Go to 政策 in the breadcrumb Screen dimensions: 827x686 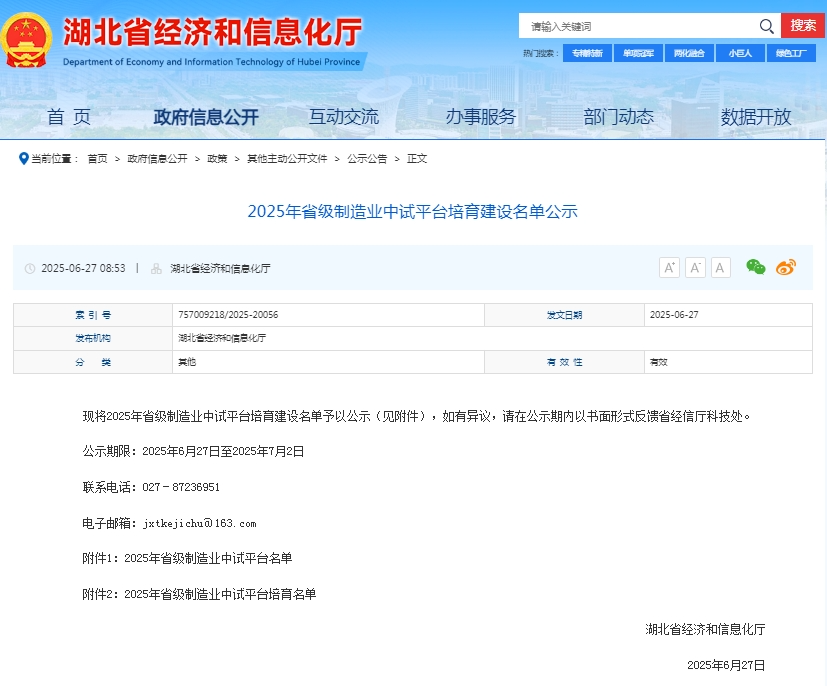[217, 159]
